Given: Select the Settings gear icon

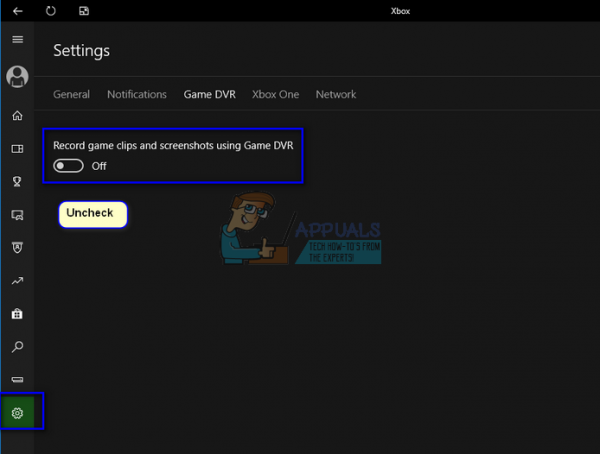Looking at the screenshot, I should click(x=17, y=413).
